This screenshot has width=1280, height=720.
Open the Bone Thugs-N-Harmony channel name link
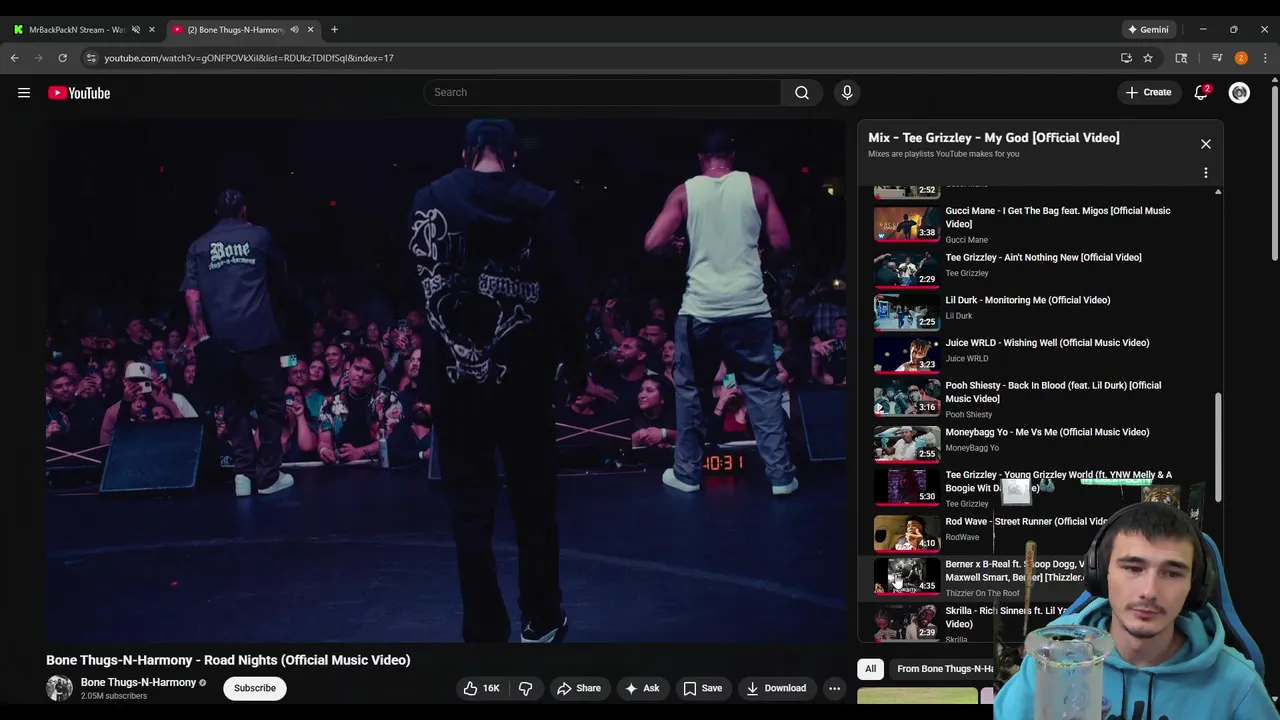[138, 682]
